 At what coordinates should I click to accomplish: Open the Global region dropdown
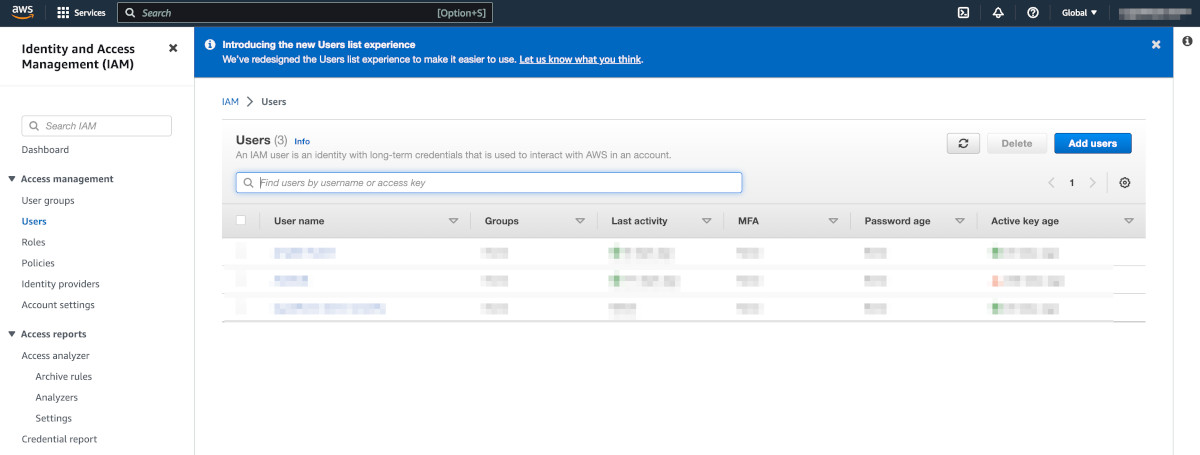click(x=1079, y=13)
